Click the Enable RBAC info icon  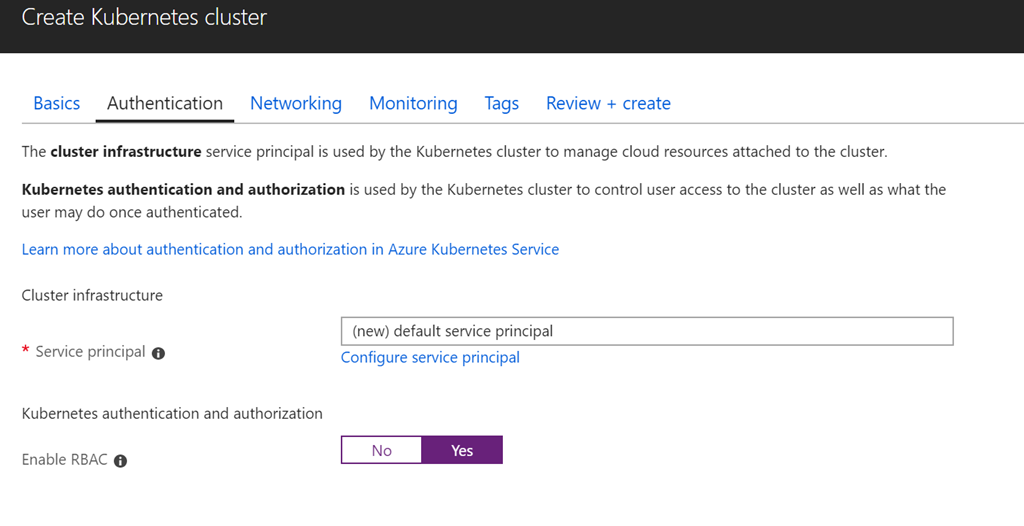pyautogui.click(x=121, y=461)
